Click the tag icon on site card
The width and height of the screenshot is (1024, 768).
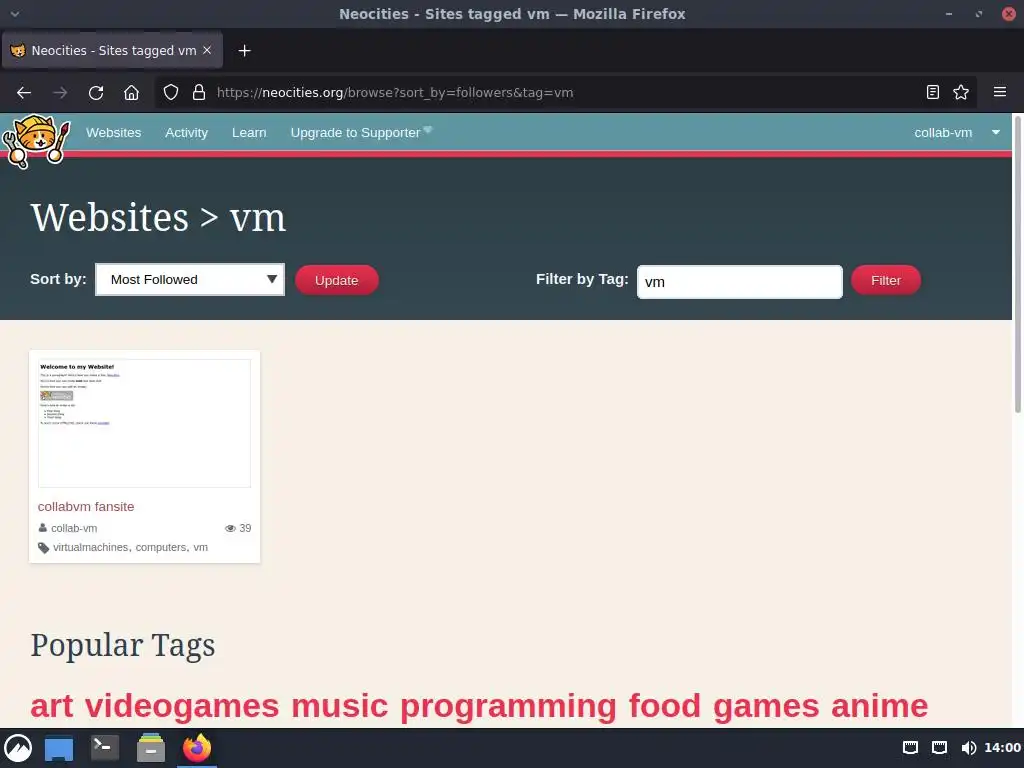43,548
